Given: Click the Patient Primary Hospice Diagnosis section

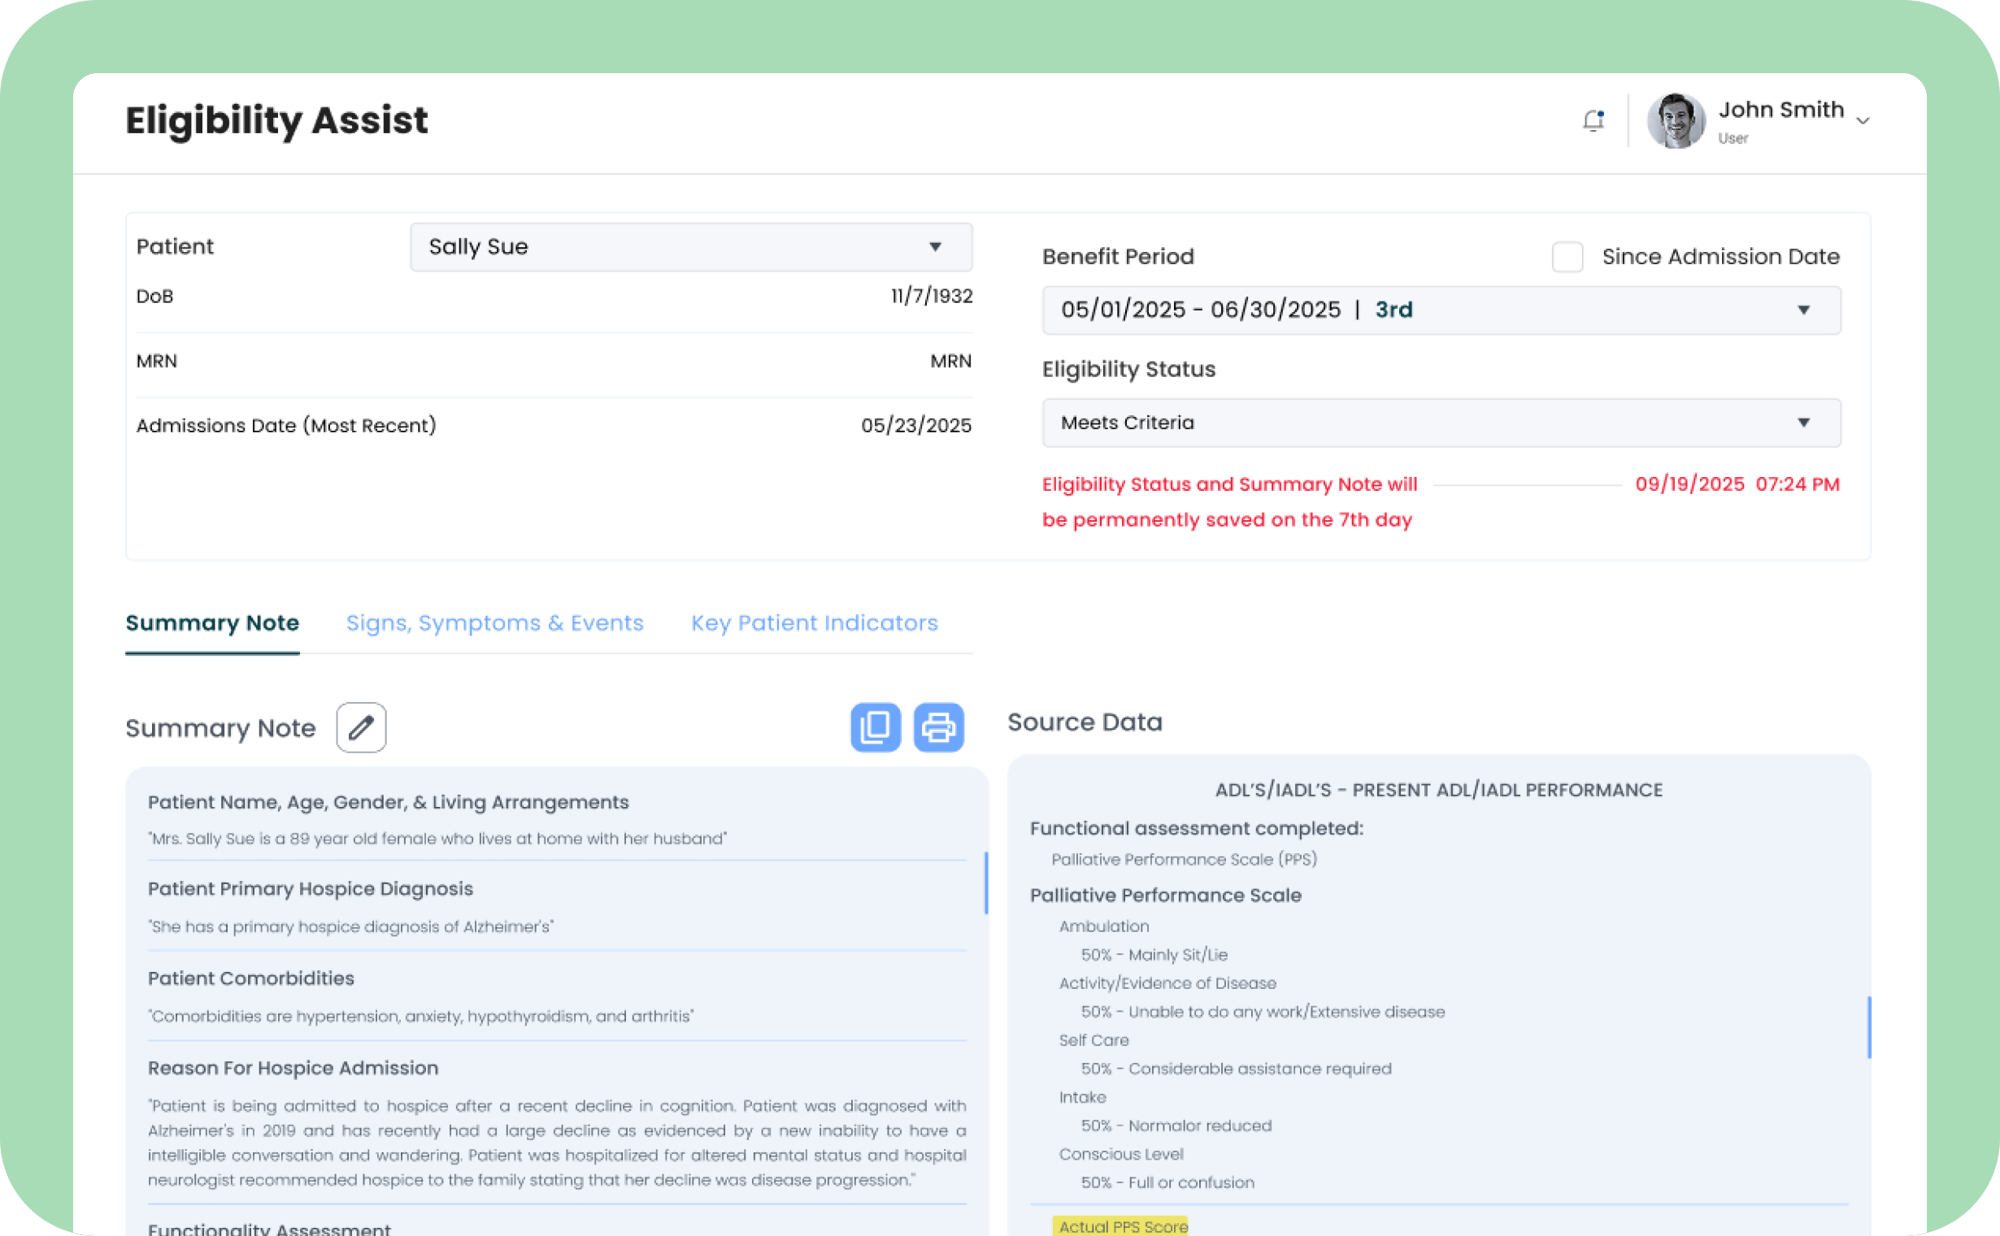Looking at the screenshot, I should 310,889.
